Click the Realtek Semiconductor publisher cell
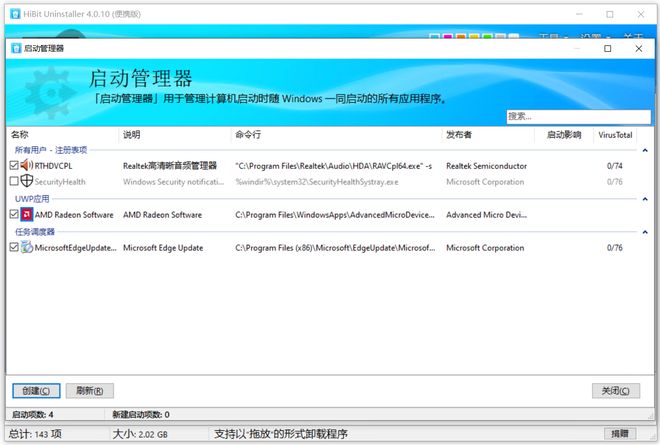Viewport: 660px width, 445px height. pyautogui.click(x=487, y=166)
